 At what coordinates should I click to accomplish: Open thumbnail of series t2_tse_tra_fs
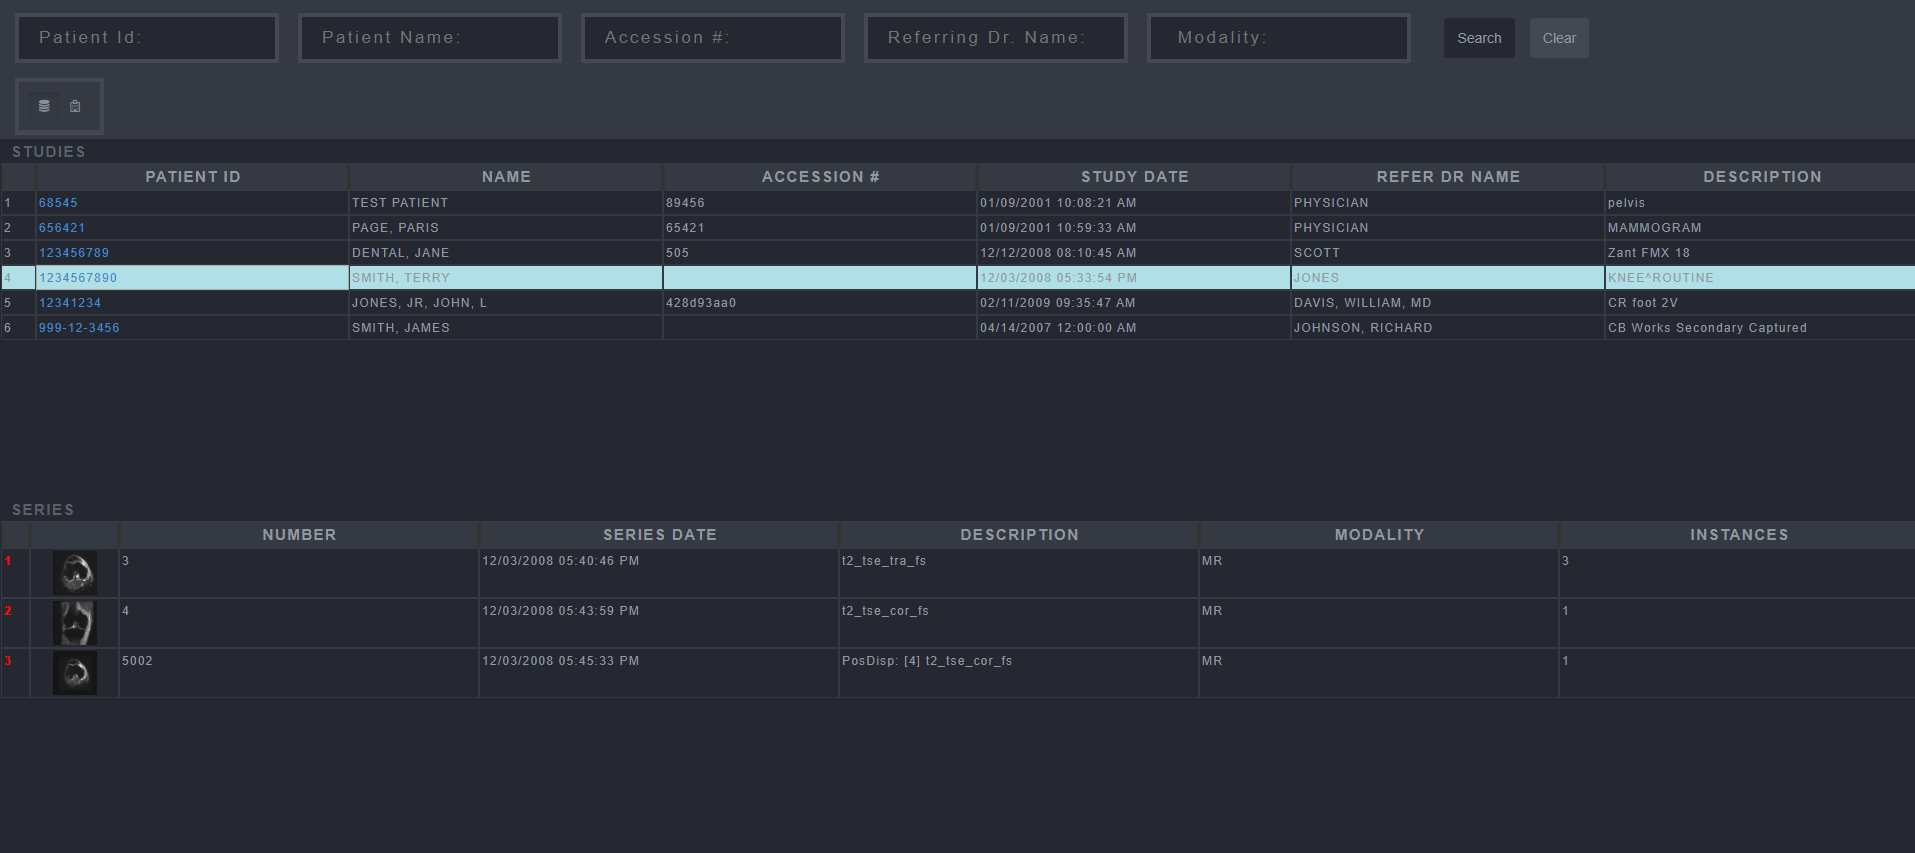75,573
